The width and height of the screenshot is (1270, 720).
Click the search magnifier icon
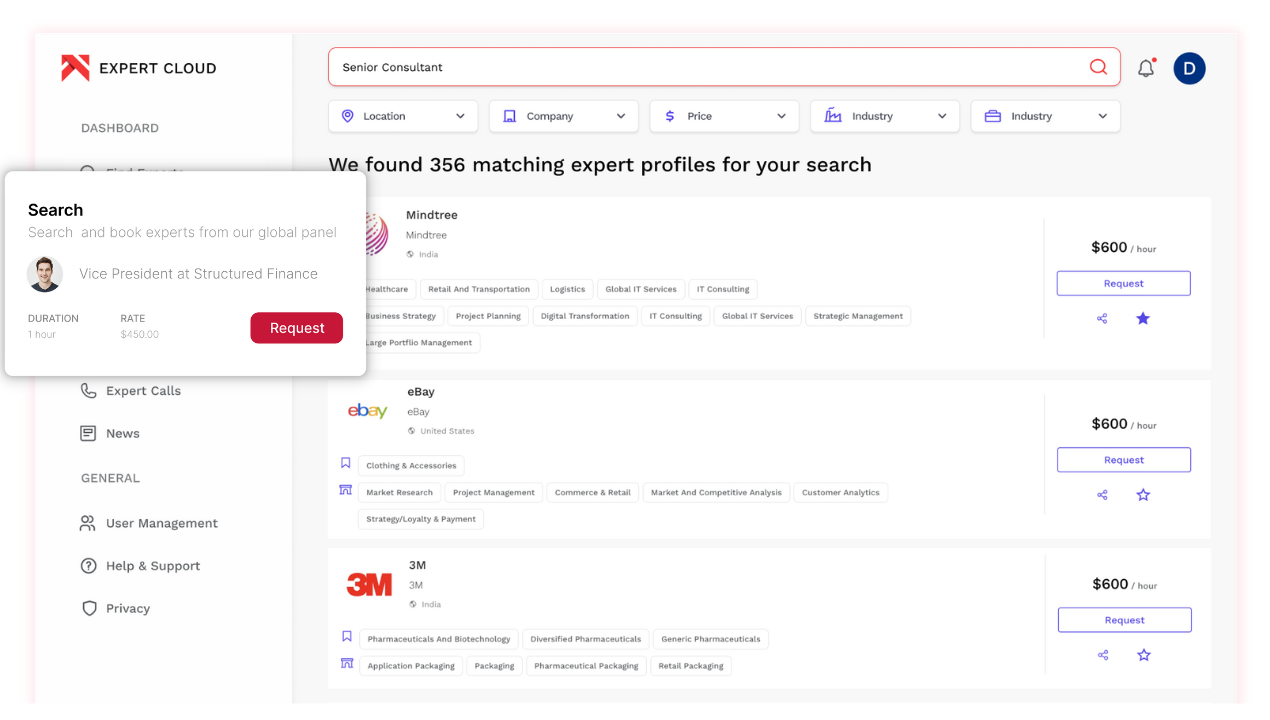1098,67
